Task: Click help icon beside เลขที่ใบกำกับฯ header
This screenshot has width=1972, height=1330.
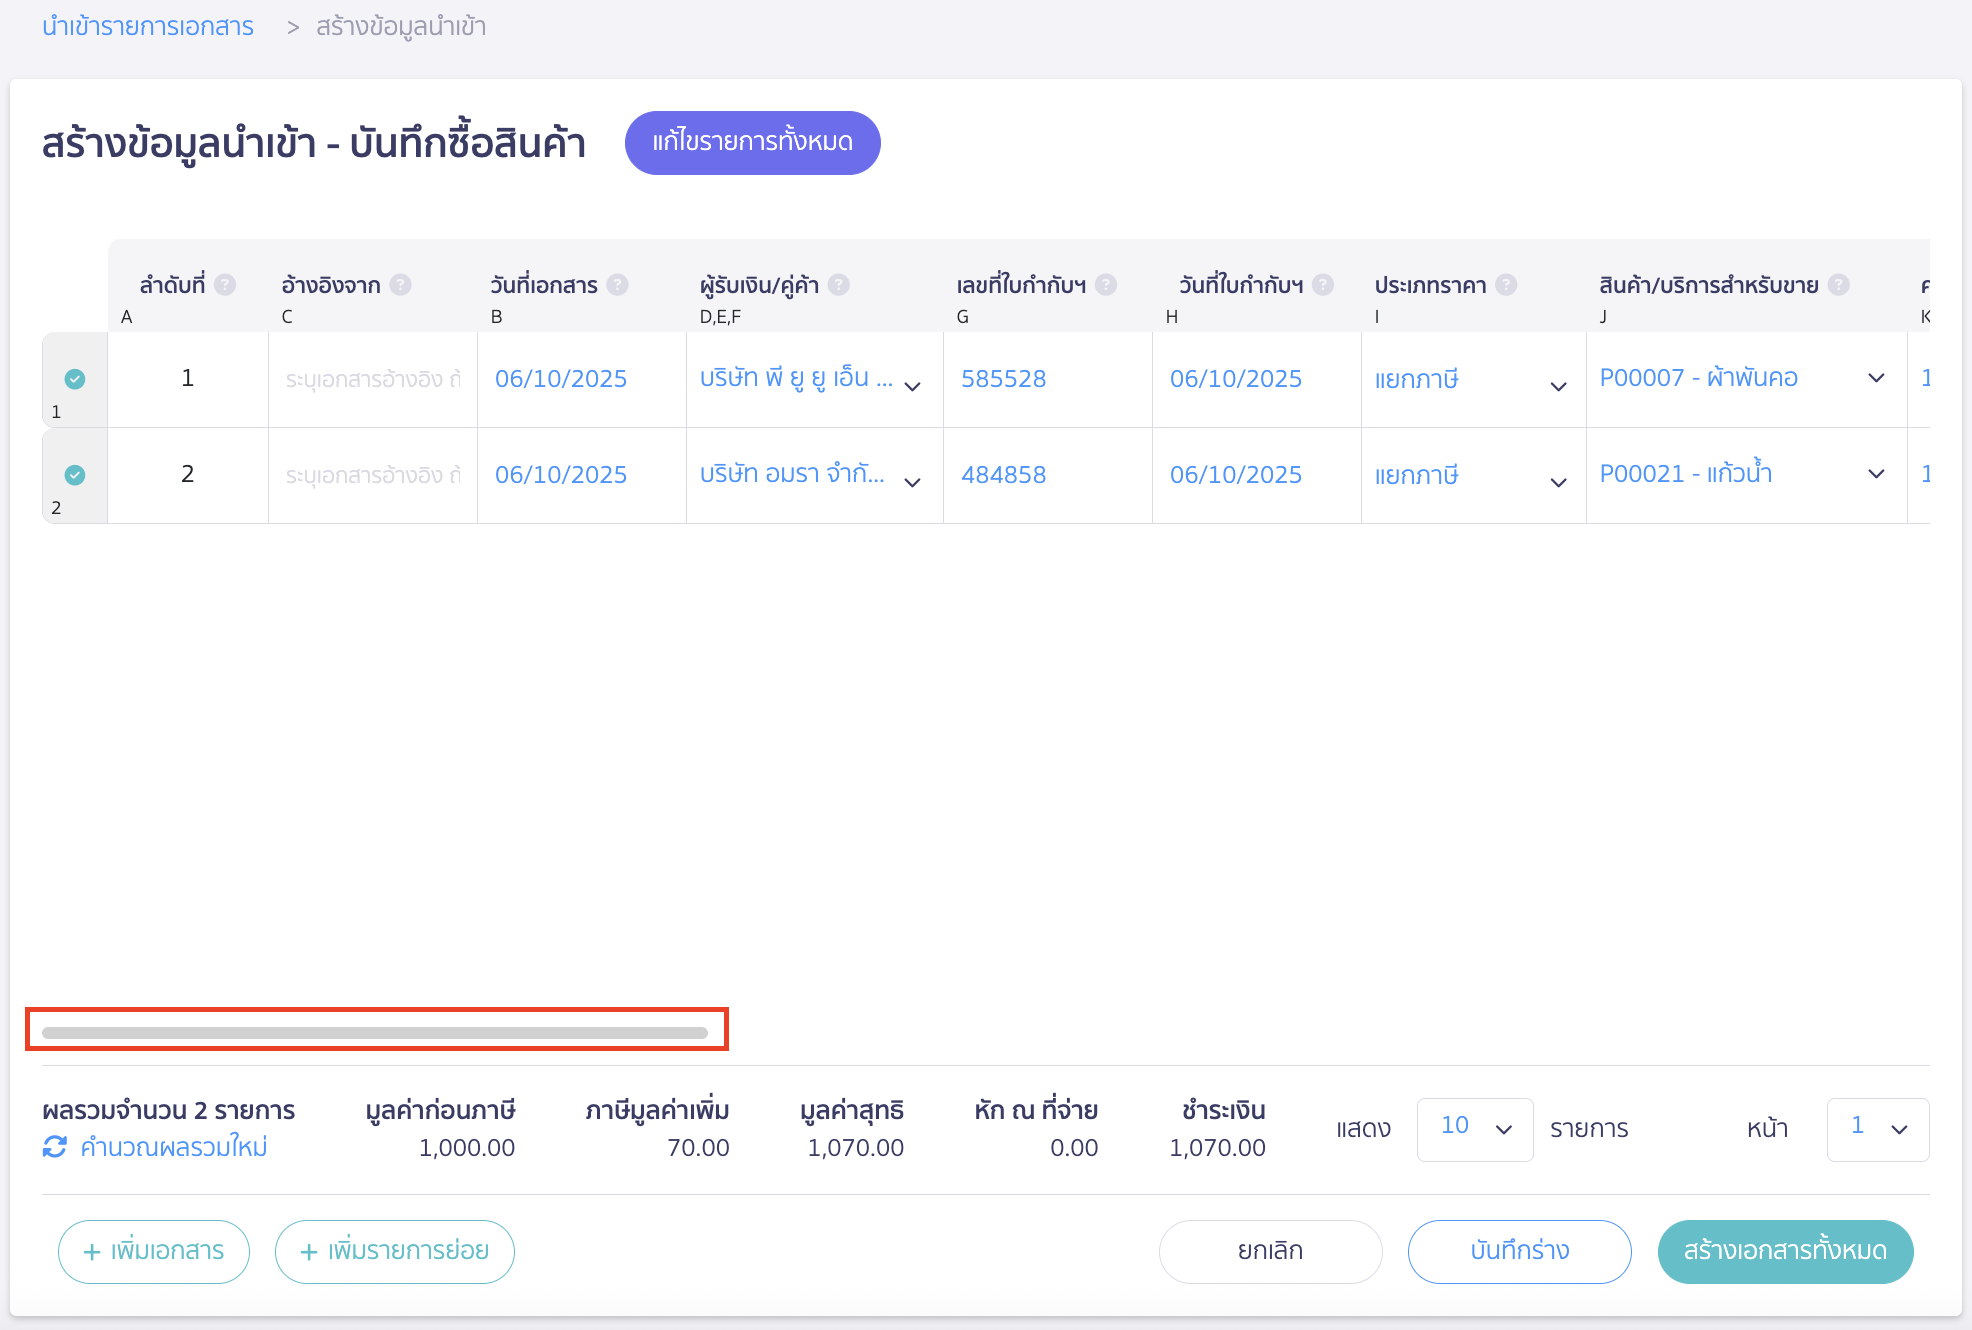Action: pos(1106,285)
